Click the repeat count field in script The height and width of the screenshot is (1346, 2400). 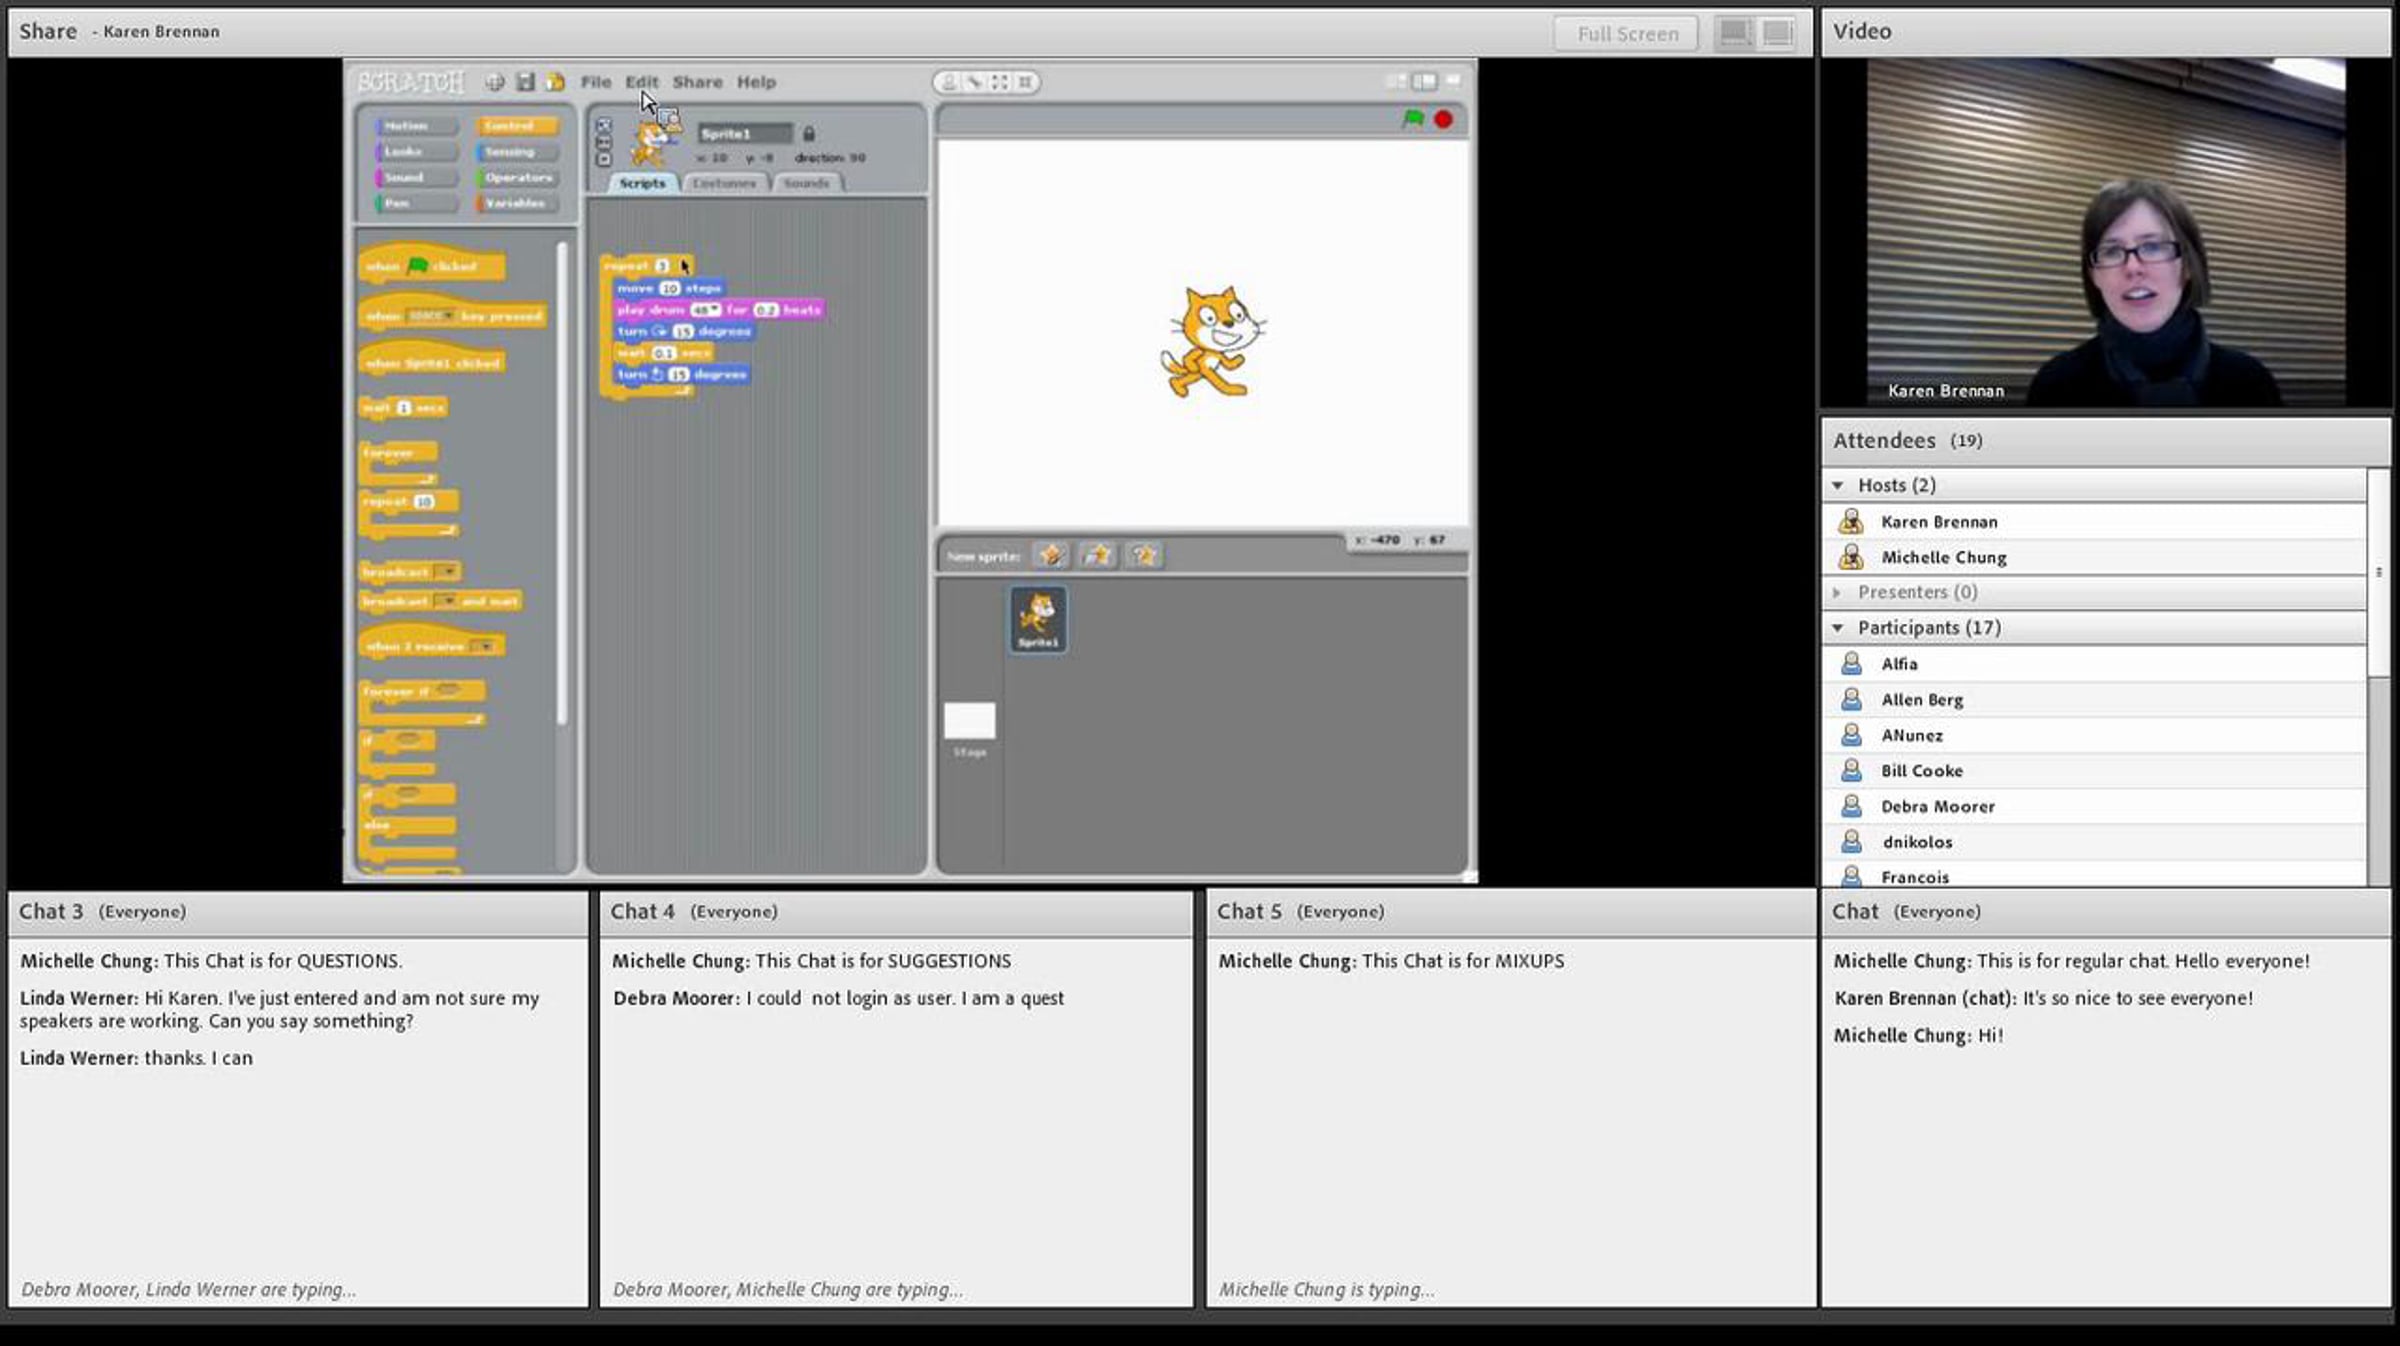pyautogui.click(x=662, y=266)
